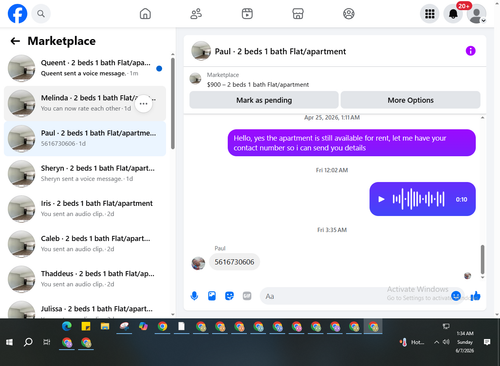Click the message bubble 5616730606
Viewport: 500px width, 366px height.
coord(234,262)
